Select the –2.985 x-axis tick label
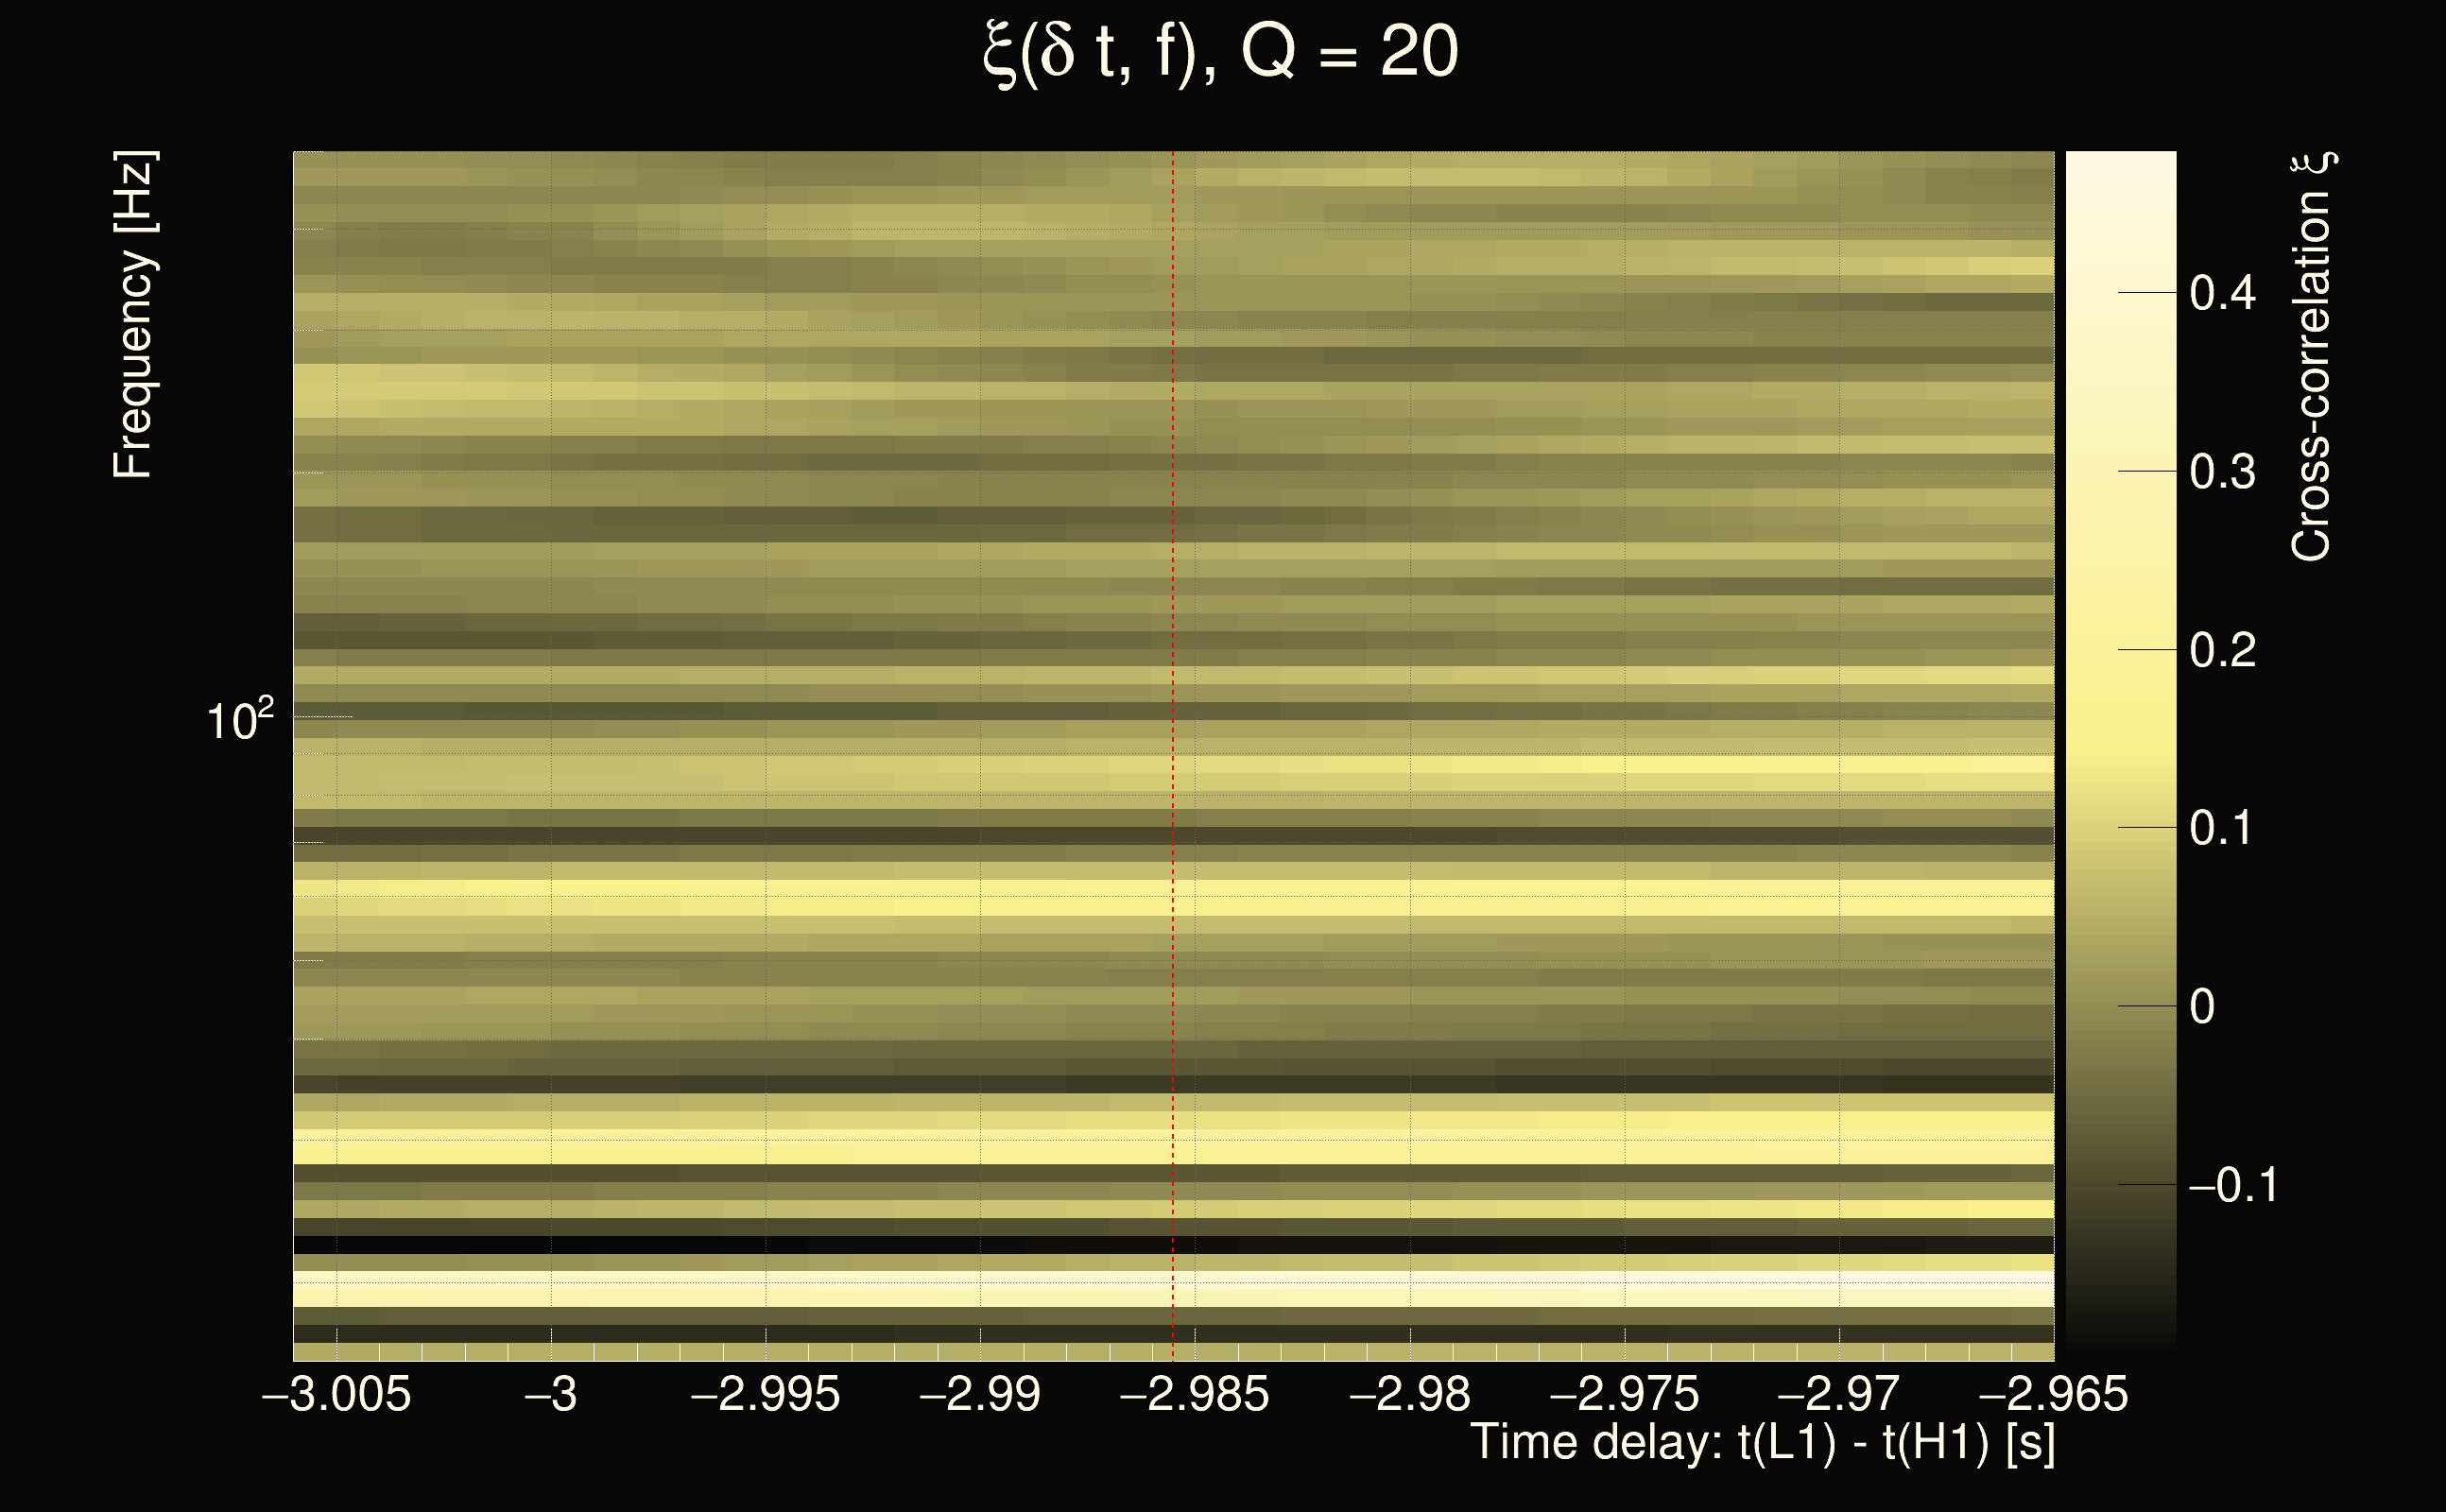Screen dimensions: 2446x1512 [1194, 1394]
